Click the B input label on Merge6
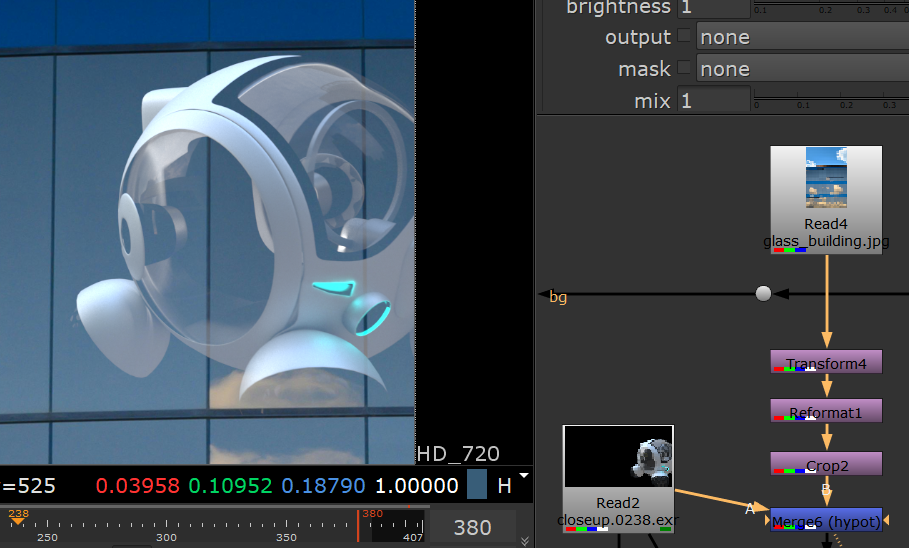Image resolution: width=909 pixels, height=548 pixels. (826, 489)
